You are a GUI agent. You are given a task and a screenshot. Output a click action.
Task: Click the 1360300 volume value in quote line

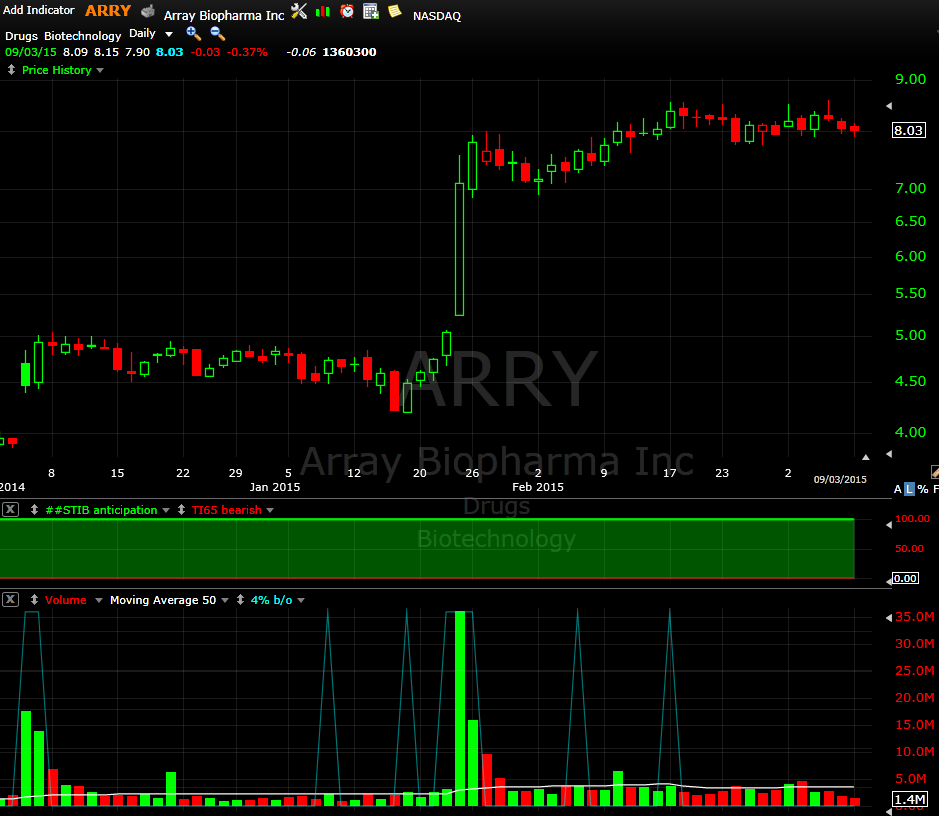[349, 52]
